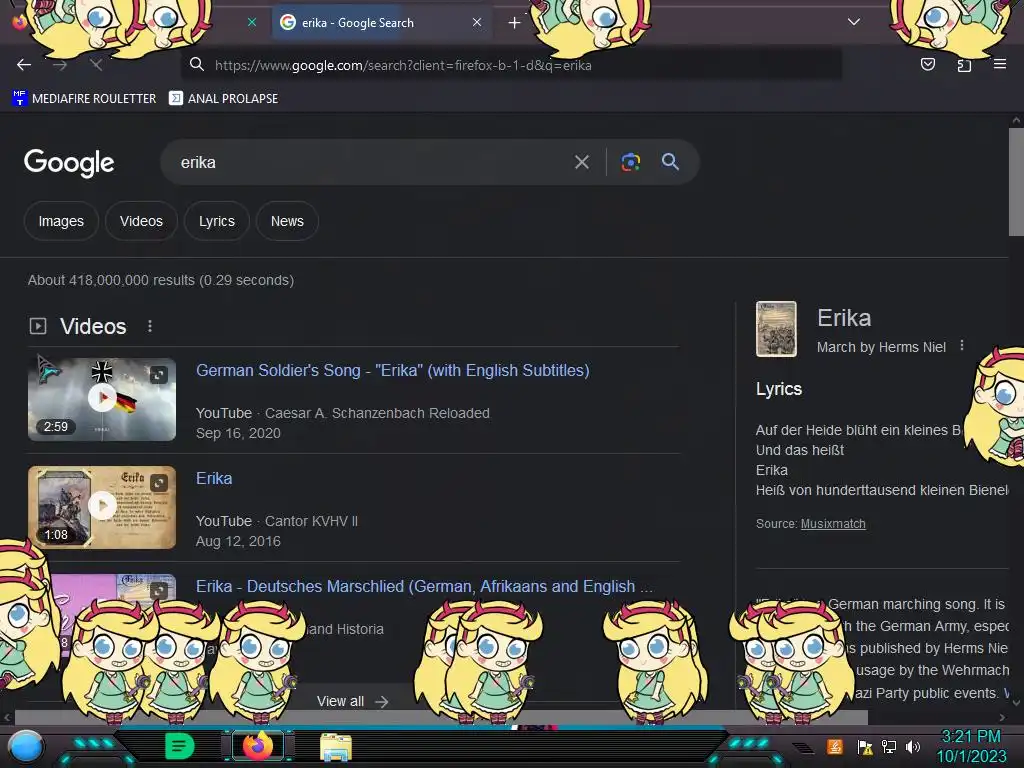1024x768 pixels.
Task: Go back with the browser back arrow
Action: (x=24, y=65)
